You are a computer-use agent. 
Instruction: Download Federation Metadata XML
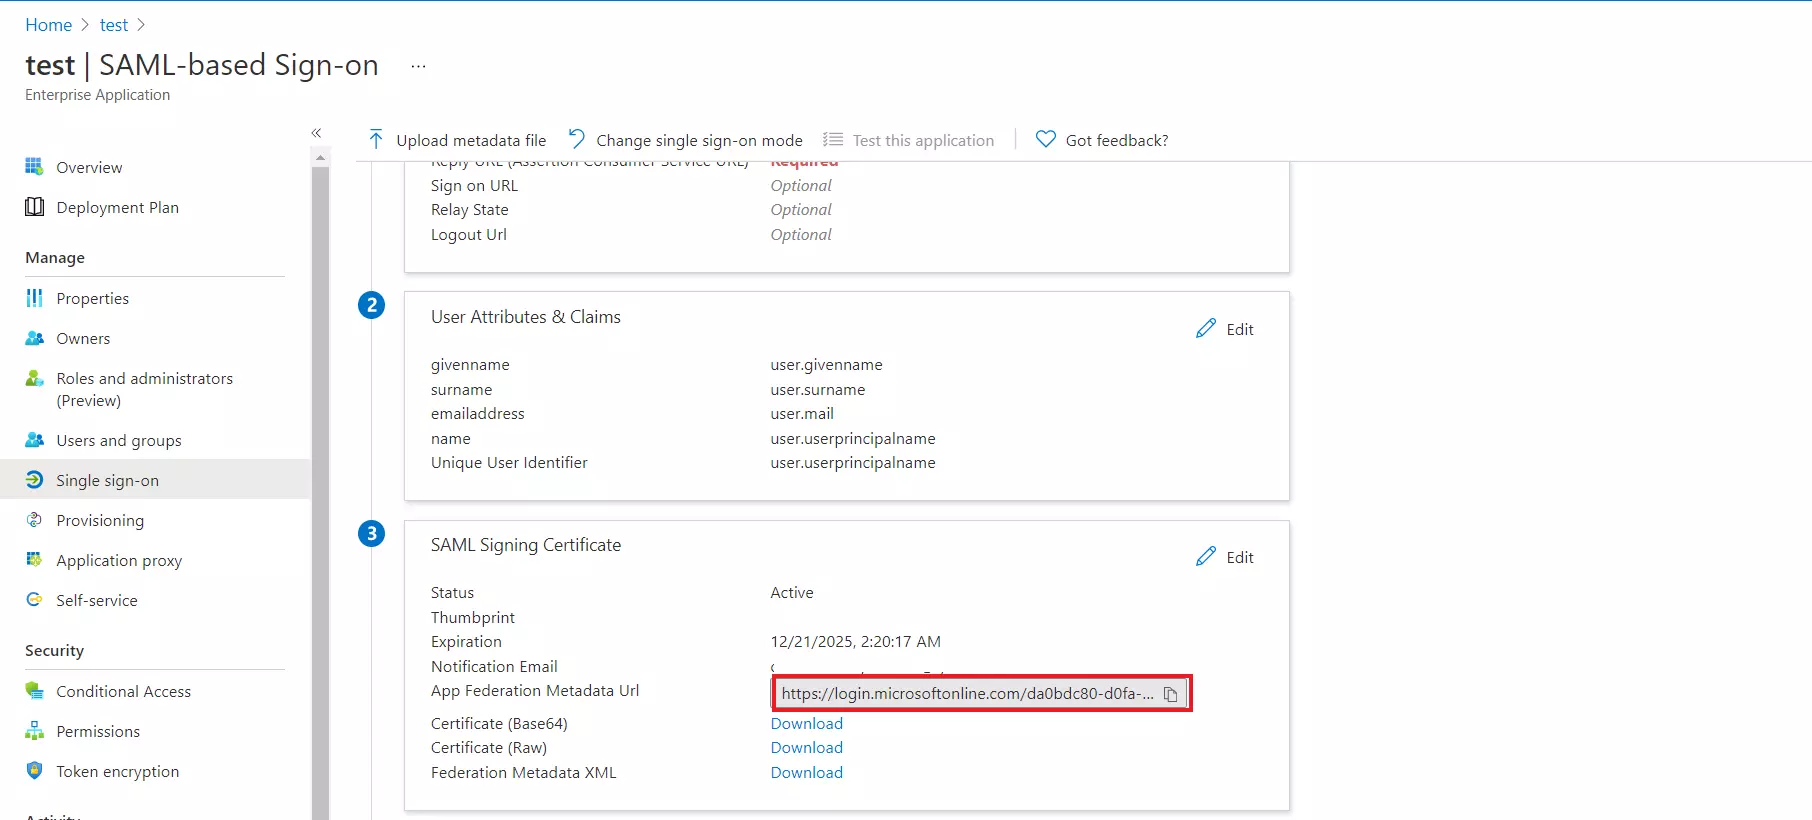806,773
